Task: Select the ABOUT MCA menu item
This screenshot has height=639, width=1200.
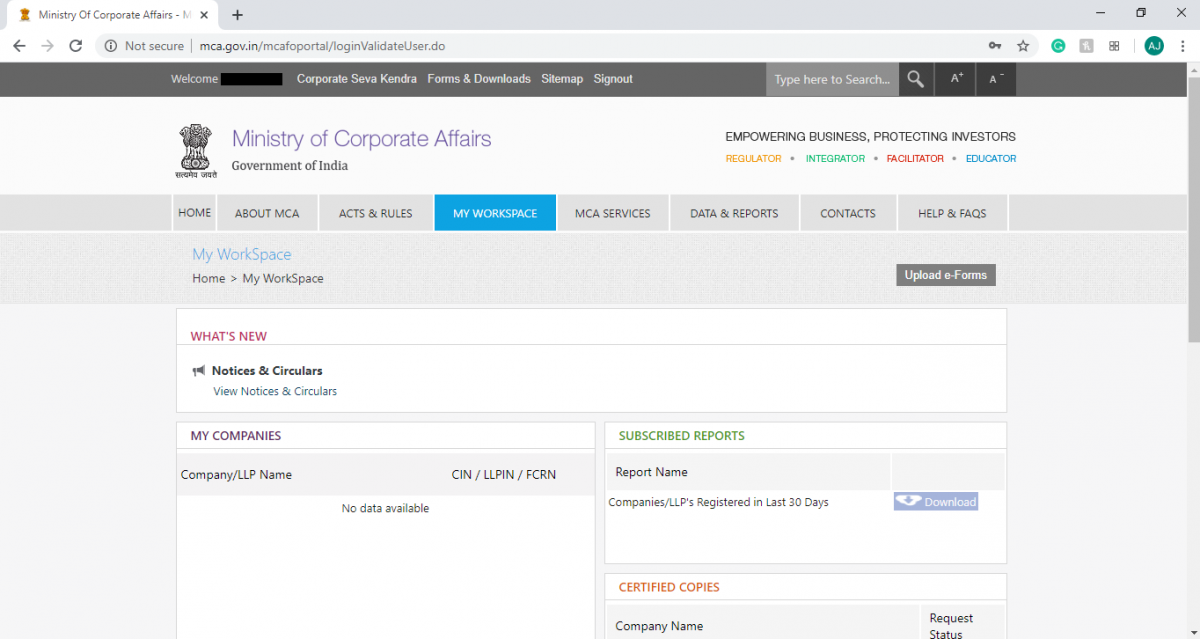Action: [267, 212]
